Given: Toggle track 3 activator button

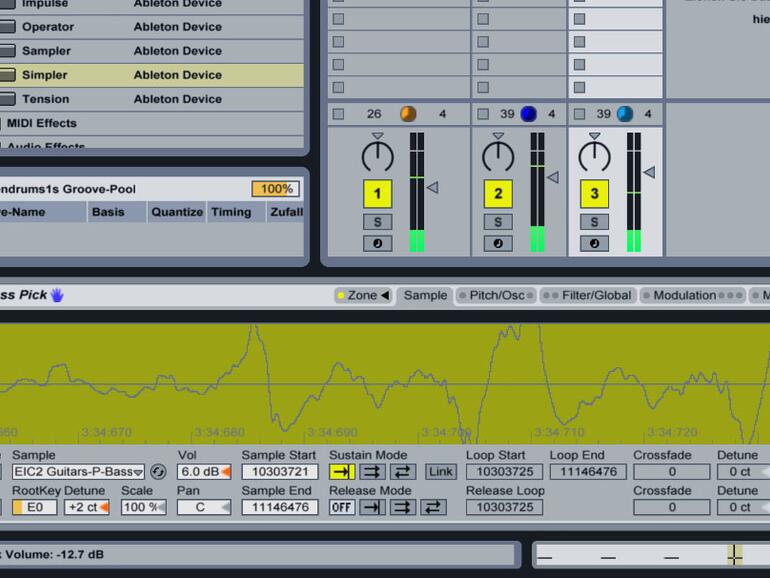Looking at the screenshot, I should [594, 194].
